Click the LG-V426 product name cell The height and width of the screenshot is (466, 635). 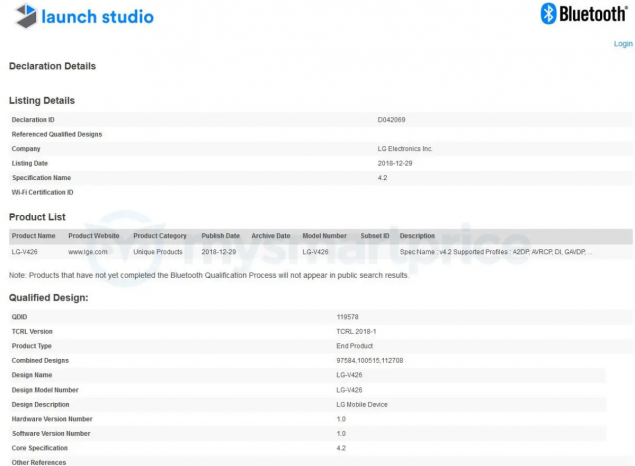pyautogui.click(x=24, y=252)
